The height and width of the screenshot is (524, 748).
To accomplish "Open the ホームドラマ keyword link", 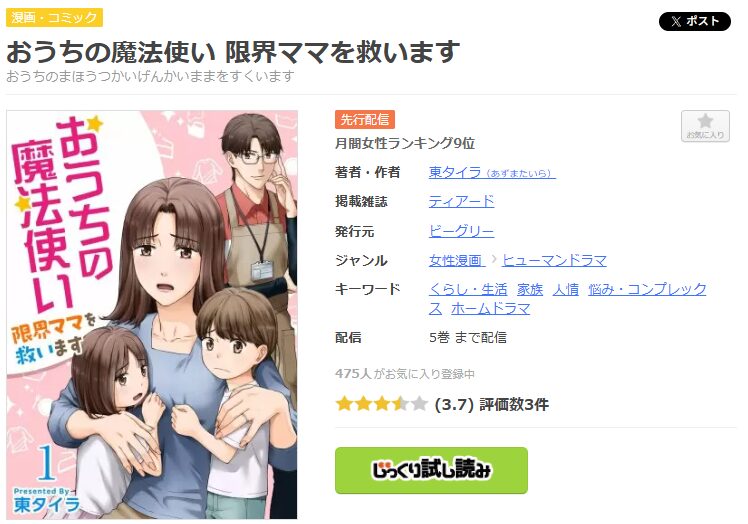I will (x=490, y=309).
